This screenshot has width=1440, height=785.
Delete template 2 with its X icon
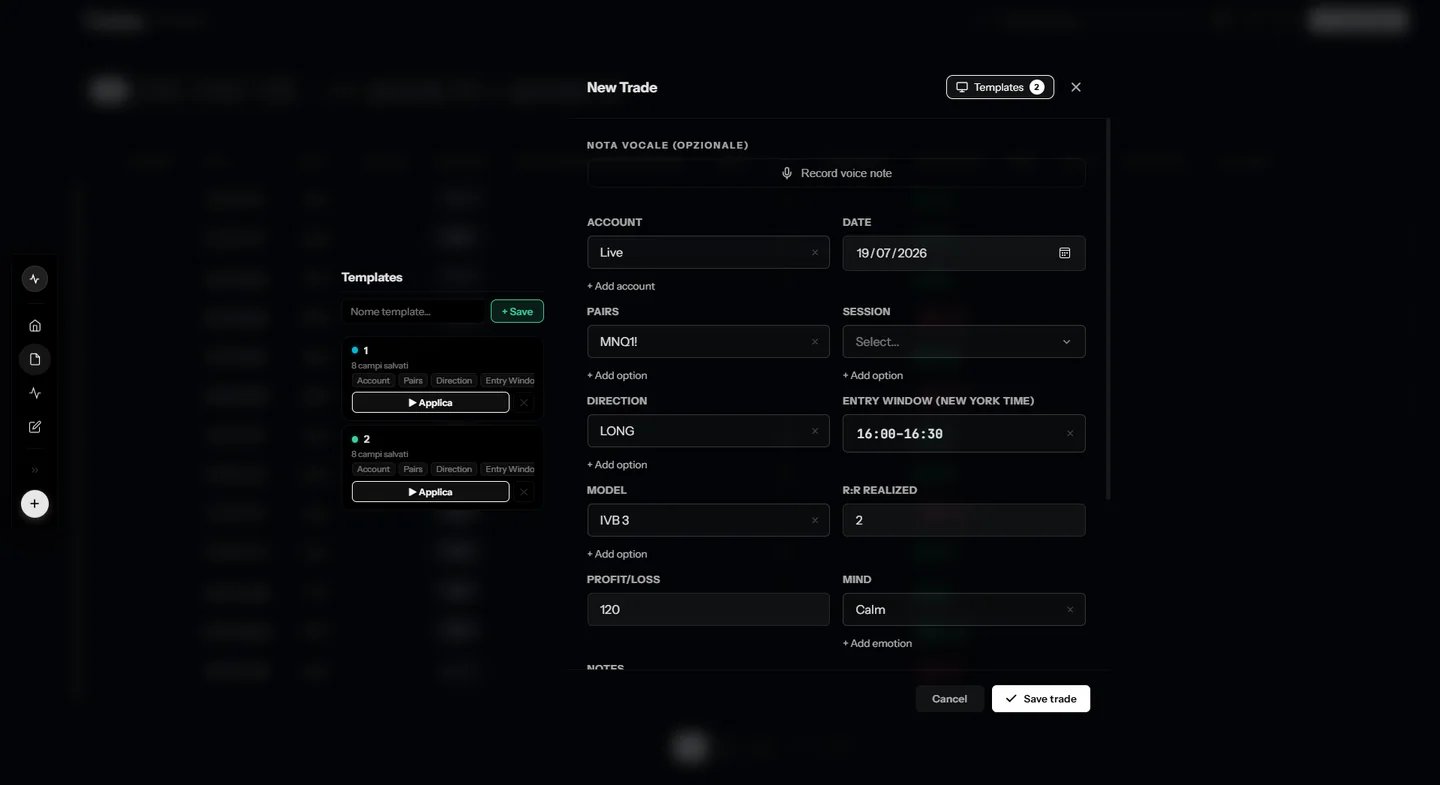524,491
